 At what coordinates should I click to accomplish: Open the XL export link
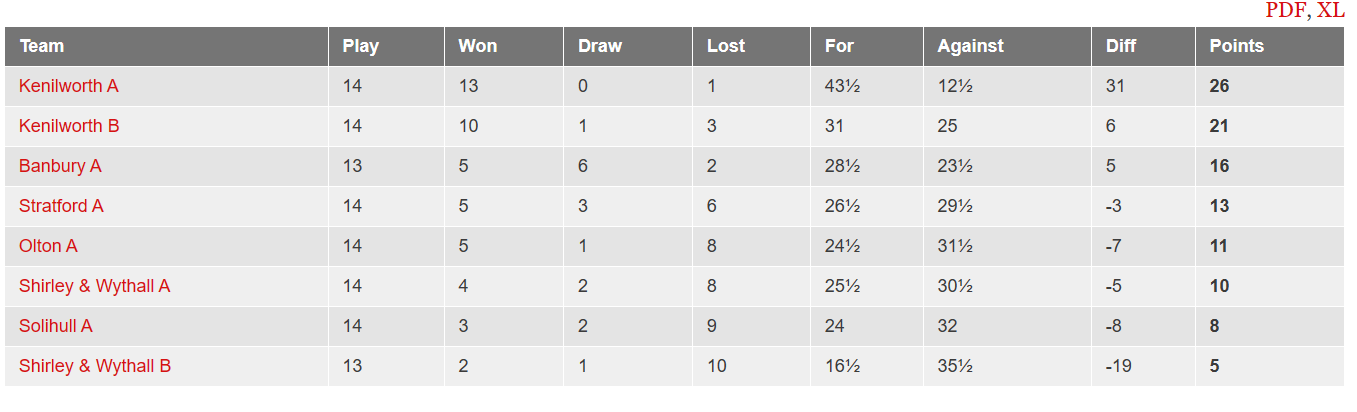click(1330, 10)
